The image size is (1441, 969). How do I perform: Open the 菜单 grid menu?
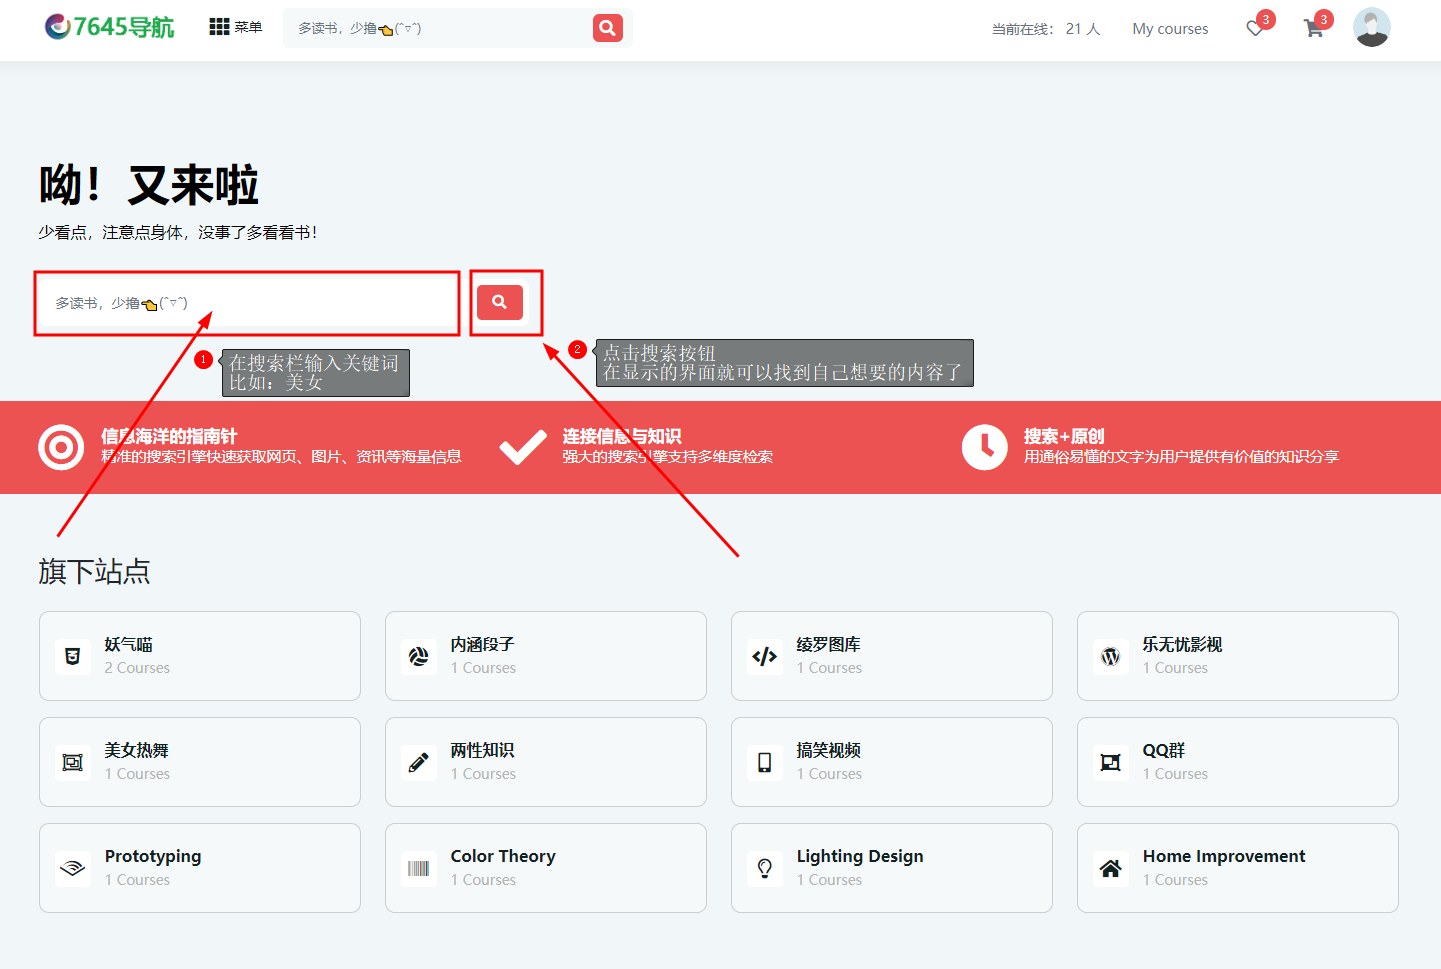coord(235,27)
